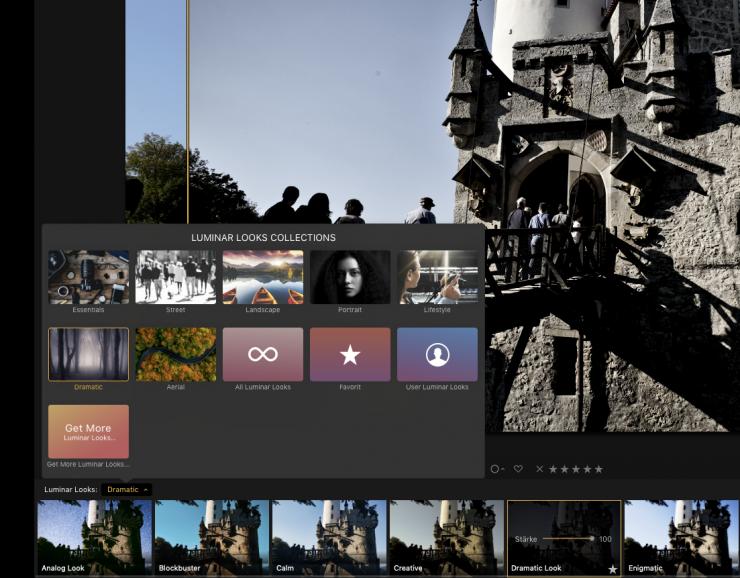Image resolution: width=740 pixels, height=578 pixels.
Task: Select the Dramatic looks collection
Action: tap(88, 354)
